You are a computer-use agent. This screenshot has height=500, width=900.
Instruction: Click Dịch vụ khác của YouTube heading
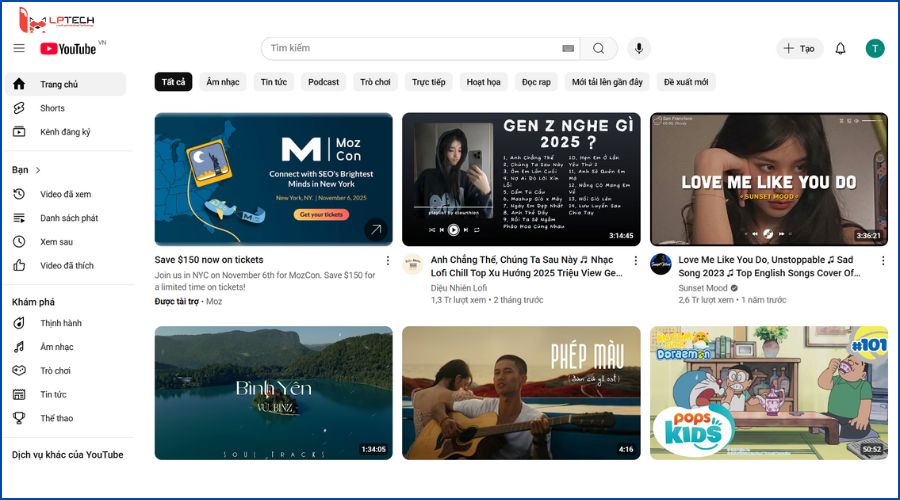pos(68,455)
